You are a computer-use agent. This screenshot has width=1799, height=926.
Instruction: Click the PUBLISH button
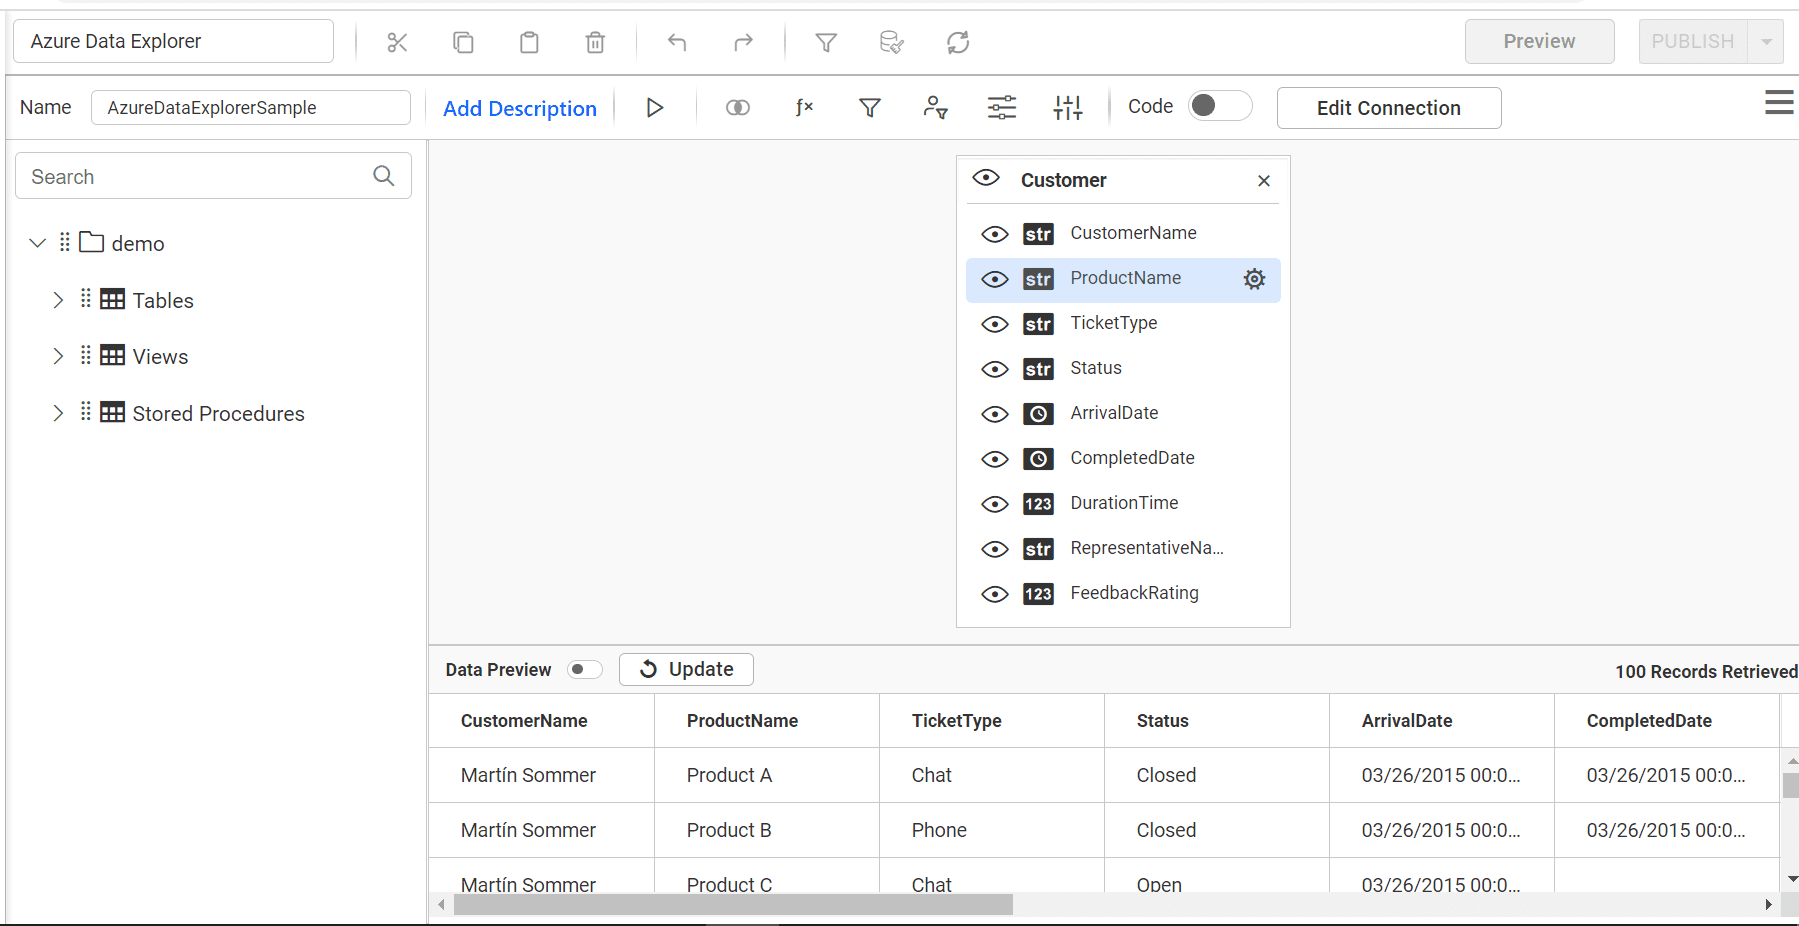click(1693, 42)
